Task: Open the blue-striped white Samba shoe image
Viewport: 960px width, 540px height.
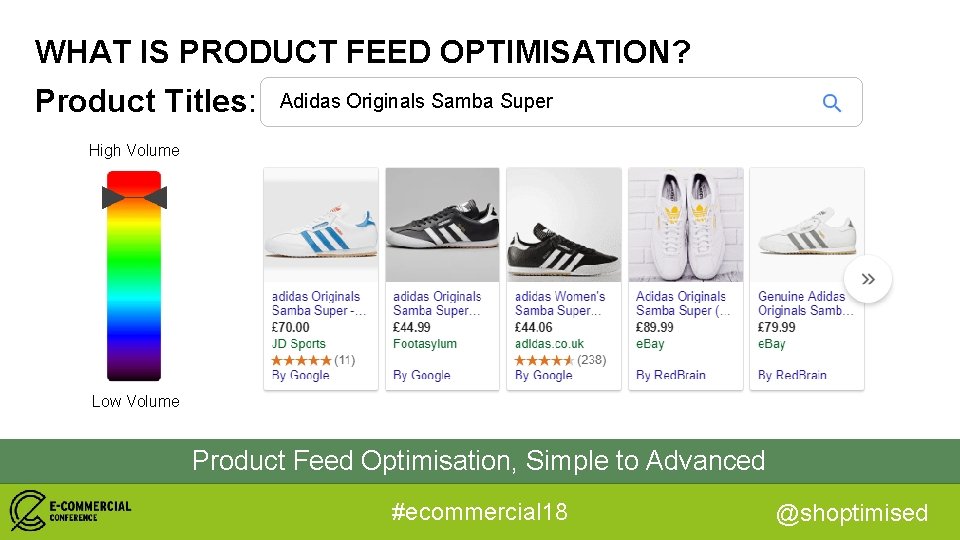Action: 321,225
